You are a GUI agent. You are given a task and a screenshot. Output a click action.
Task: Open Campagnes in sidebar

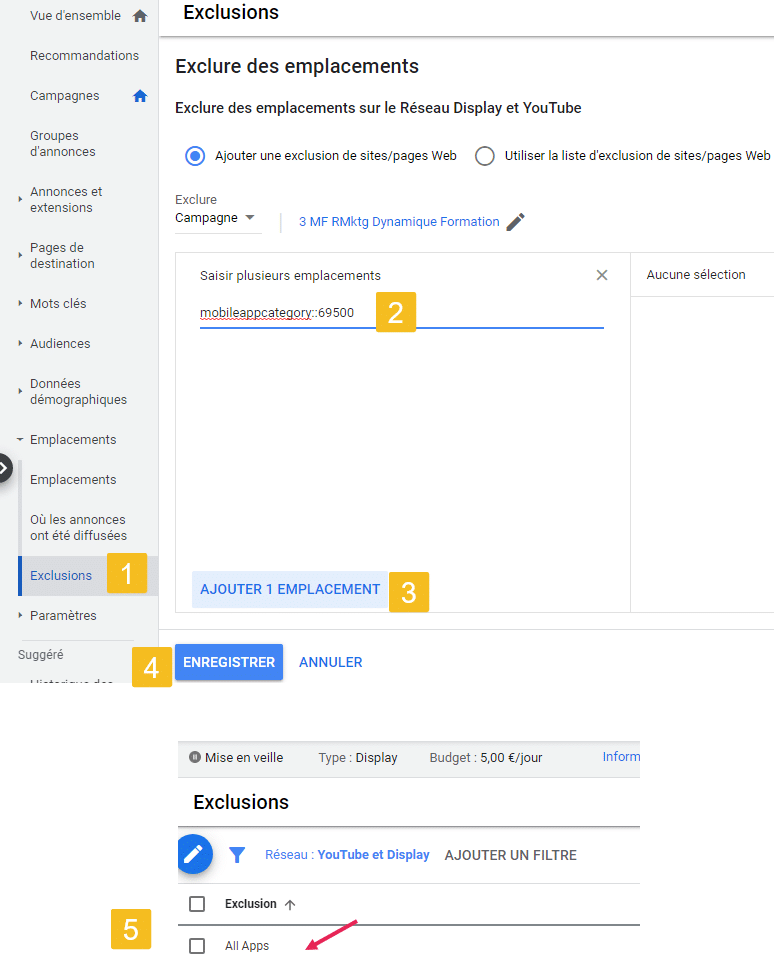[x=65, y=96]
